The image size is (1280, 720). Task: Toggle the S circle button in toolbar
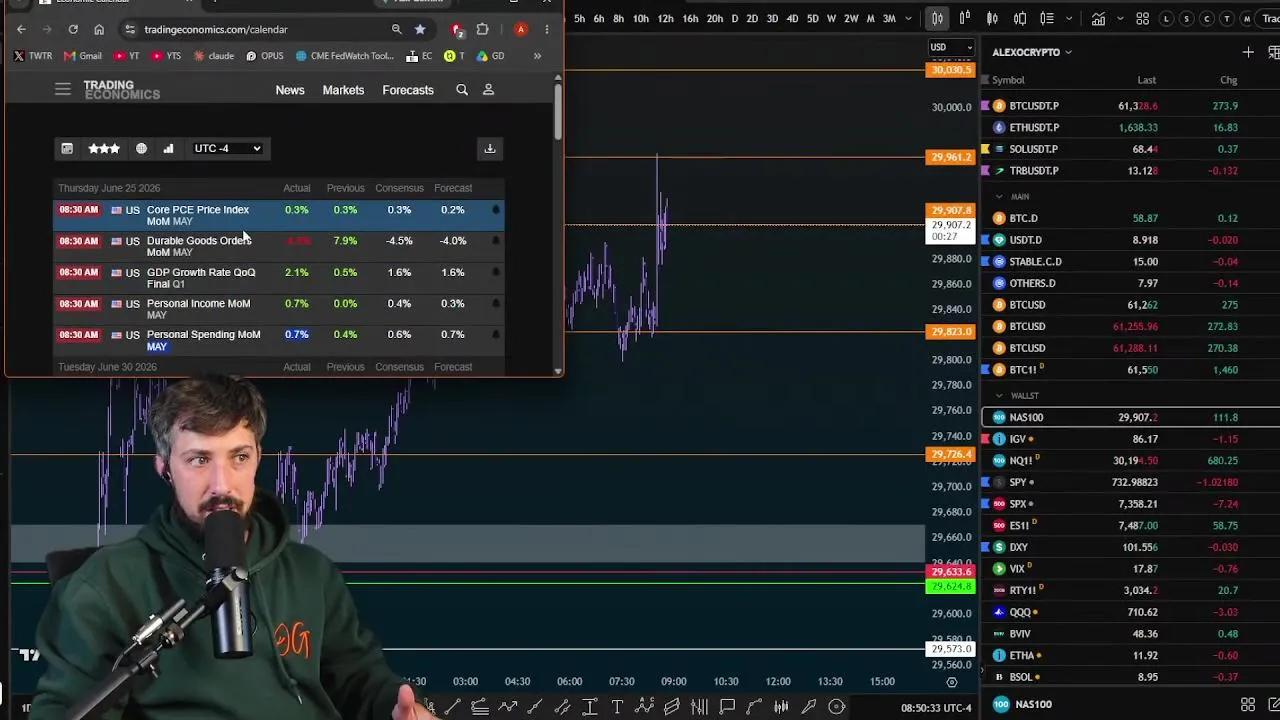click(1187, 18)
